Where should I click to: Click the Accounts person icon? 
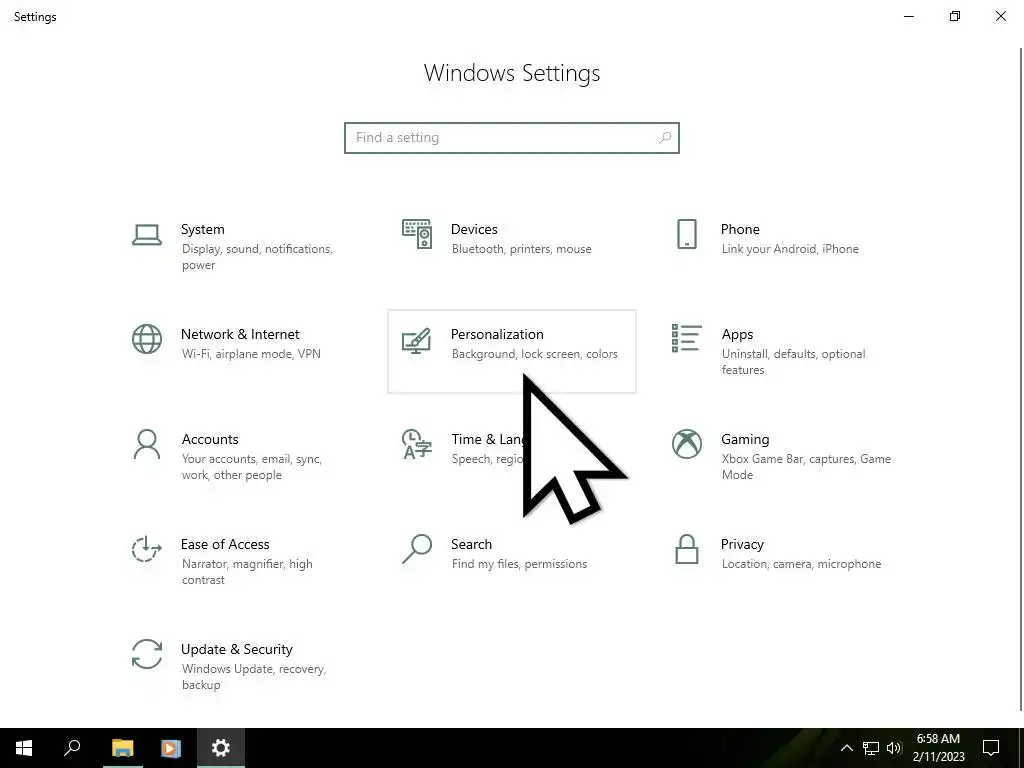pos(147,444)
